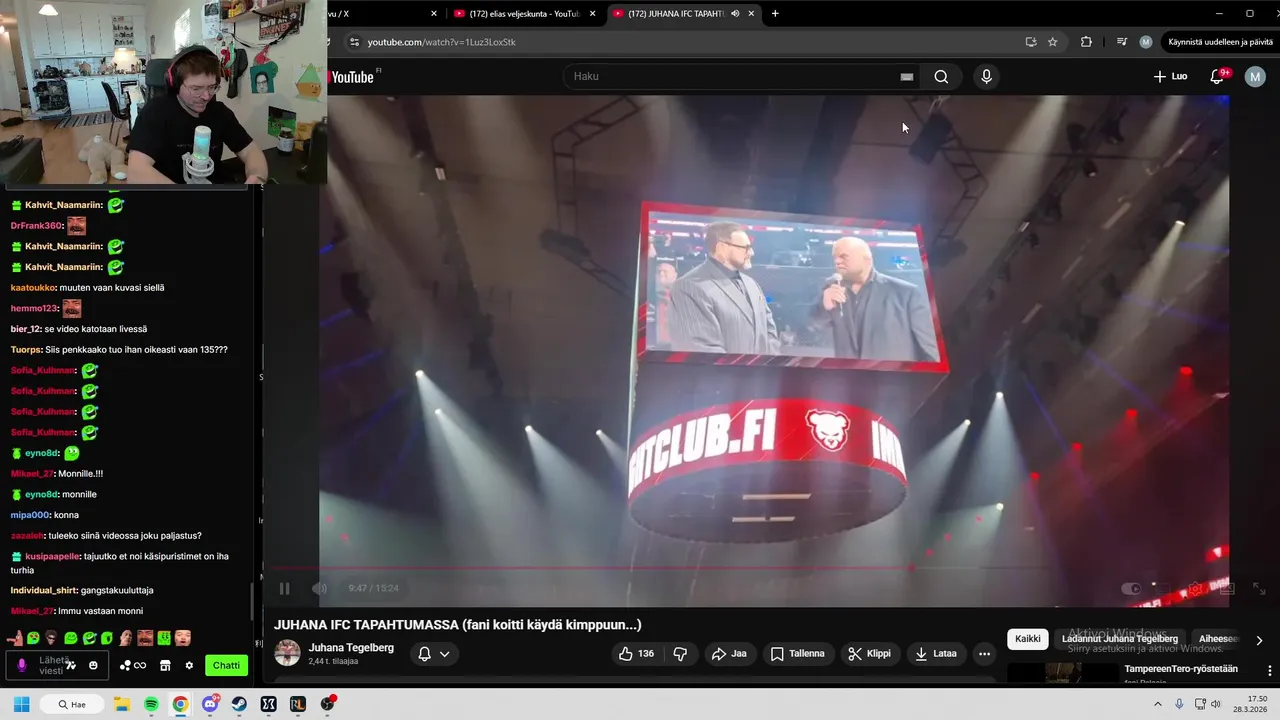1280x720 pixels.
Task: Open the Windows Start menu
Action: point(21,705)
